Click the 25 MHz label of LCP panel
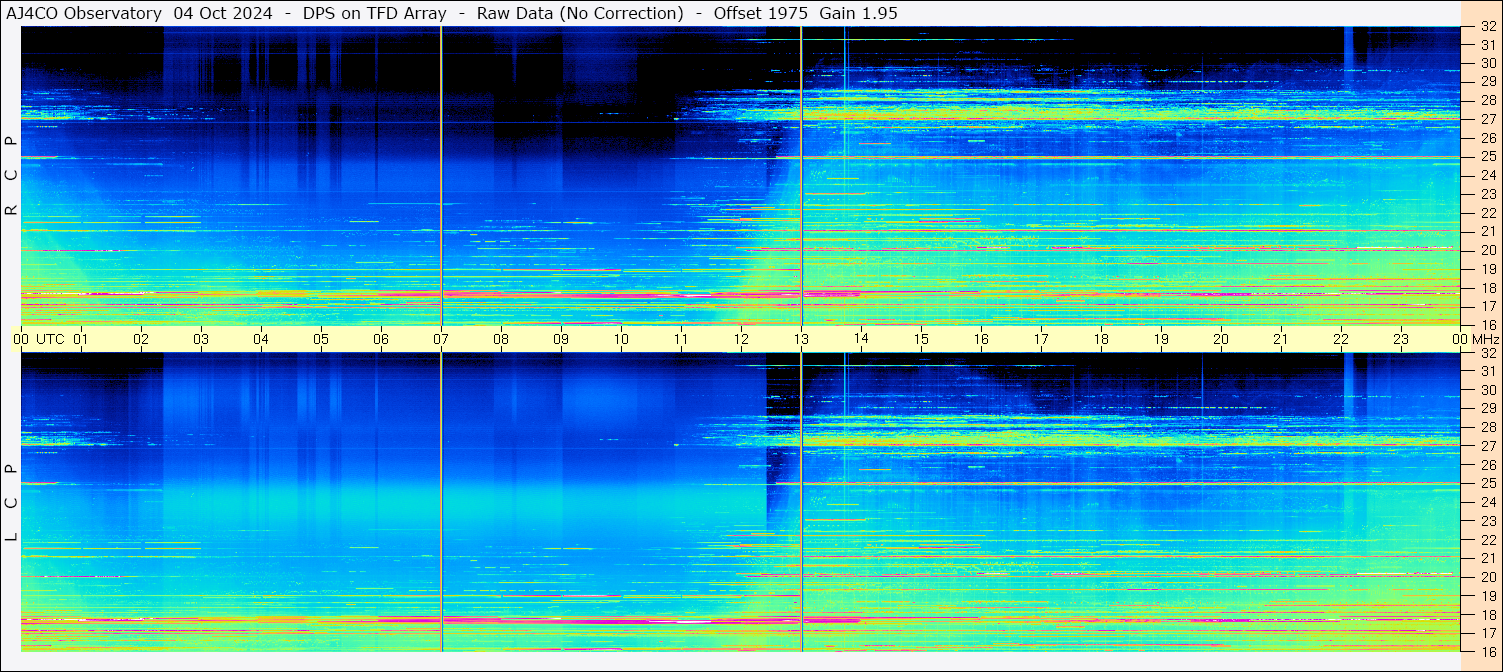1503x672 pixels. pos(1487,484)
